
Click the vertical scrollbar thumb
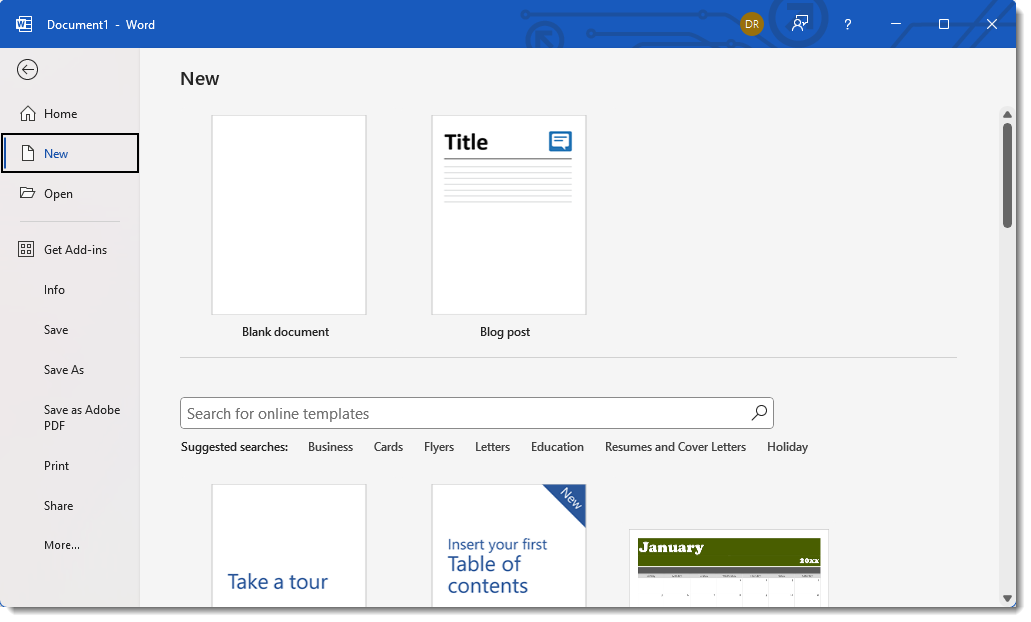pos(1007,176)
